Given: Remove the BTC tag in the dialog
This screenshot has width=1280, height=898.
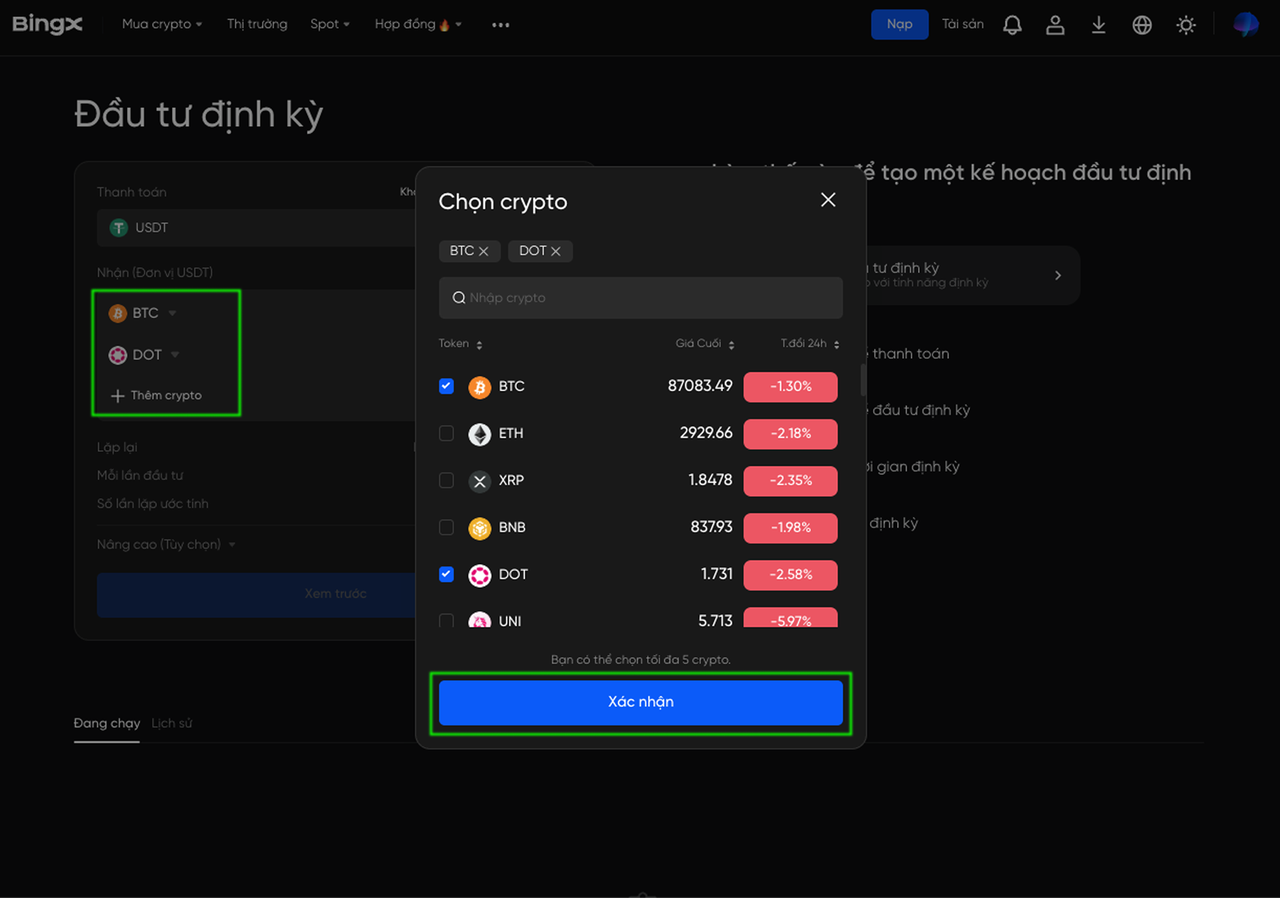Looking at the screenshot, I should [484, 251].
